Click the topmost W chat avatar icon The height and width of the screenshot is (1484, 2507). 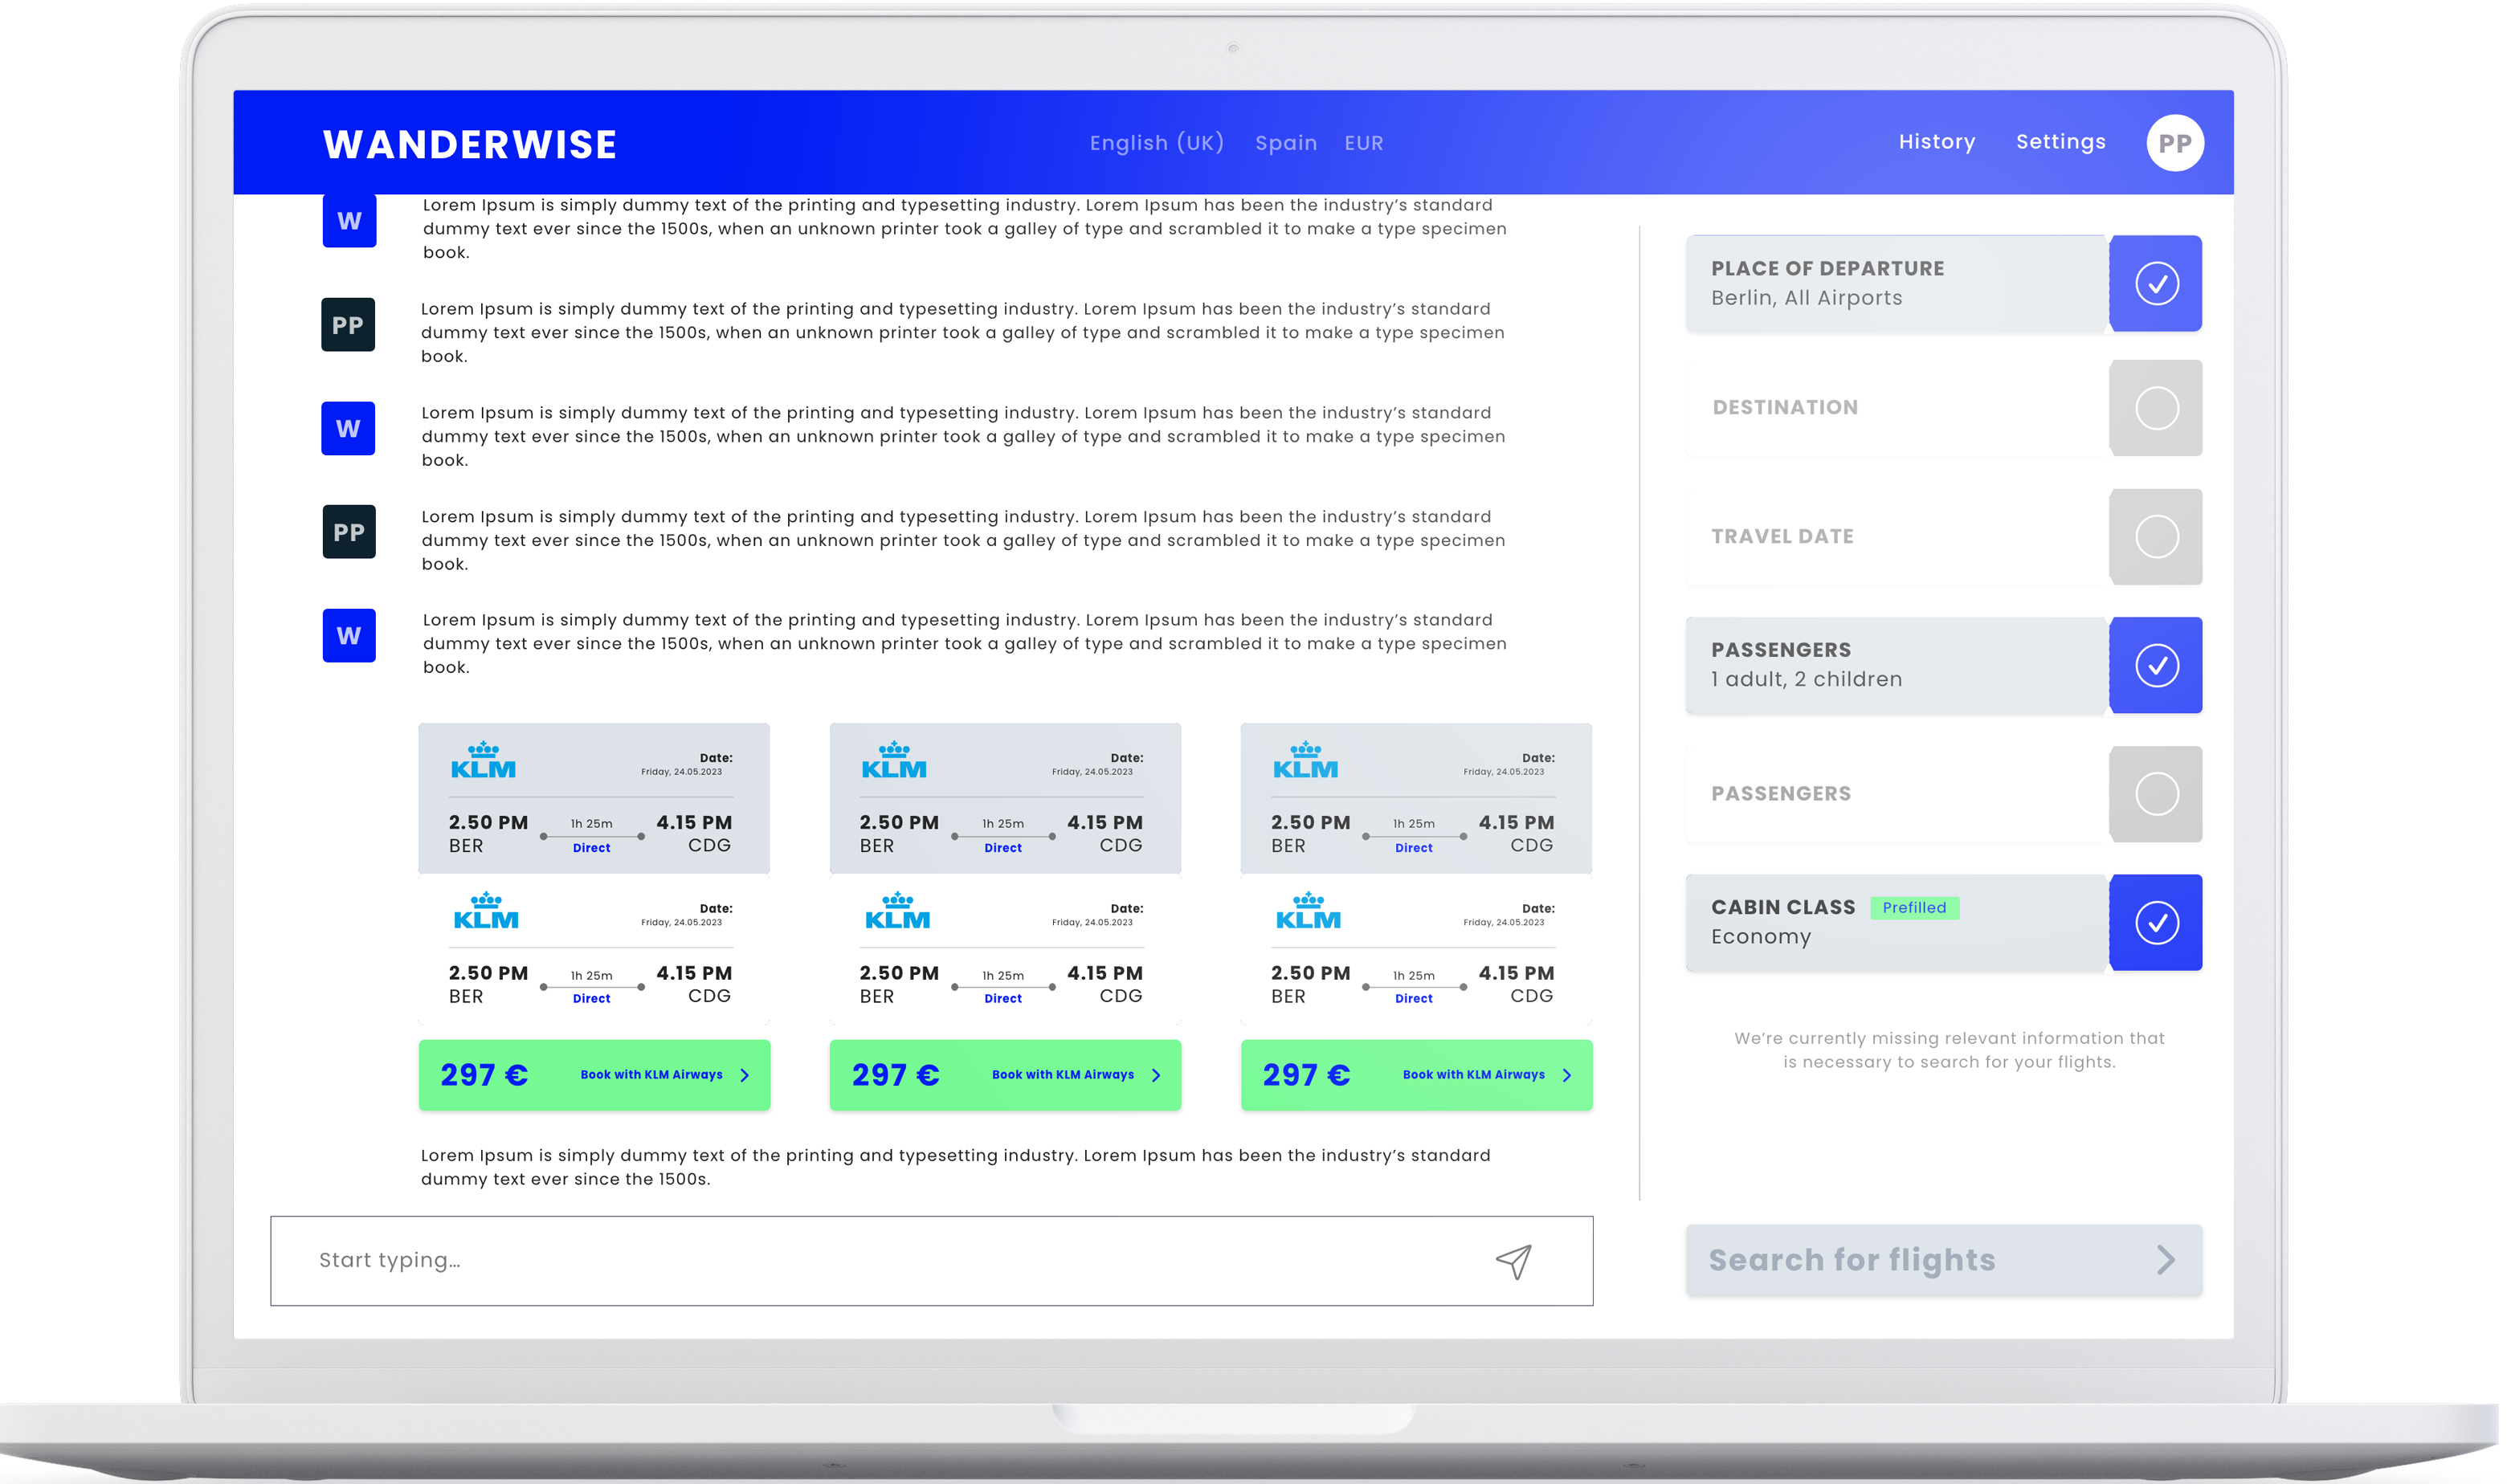click(x=349, y=221)
